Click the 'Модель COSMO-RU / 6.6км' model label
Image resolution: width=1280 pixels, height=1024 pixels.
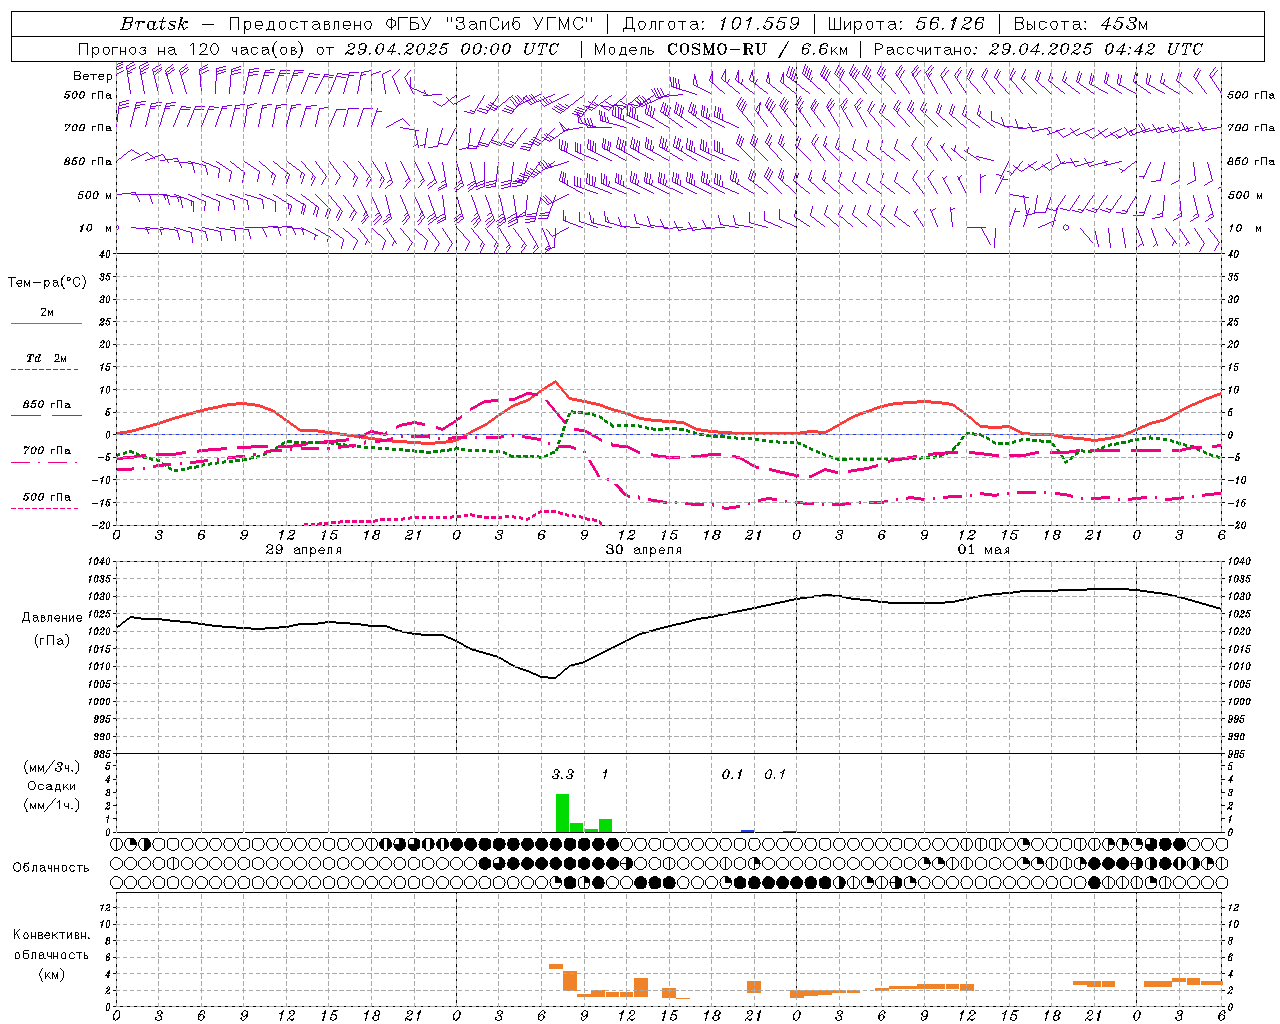(721, 49)
